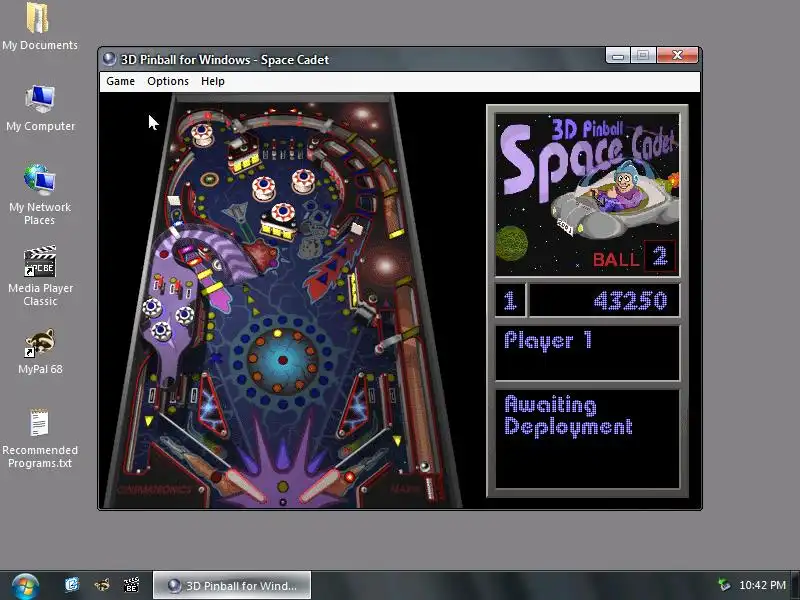Viewport: 800px width, 600px height.
Task: Open the Options menu
Action: click(x=168, y=81)
